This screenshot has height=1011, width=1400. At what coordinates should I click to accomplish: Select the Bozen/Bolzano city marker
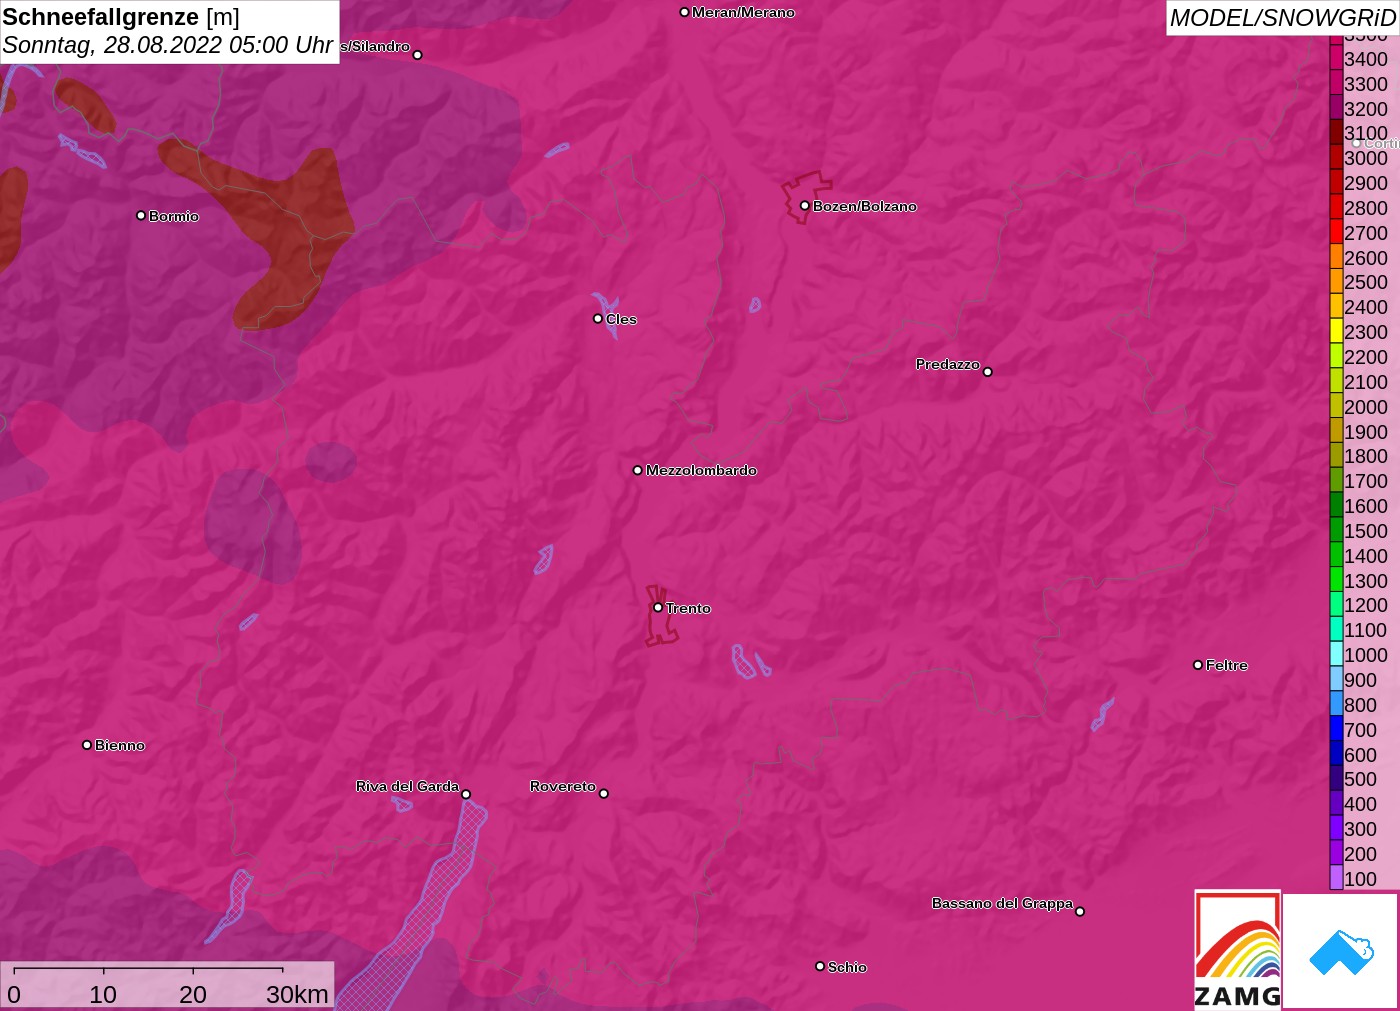(x=804, y=205)
